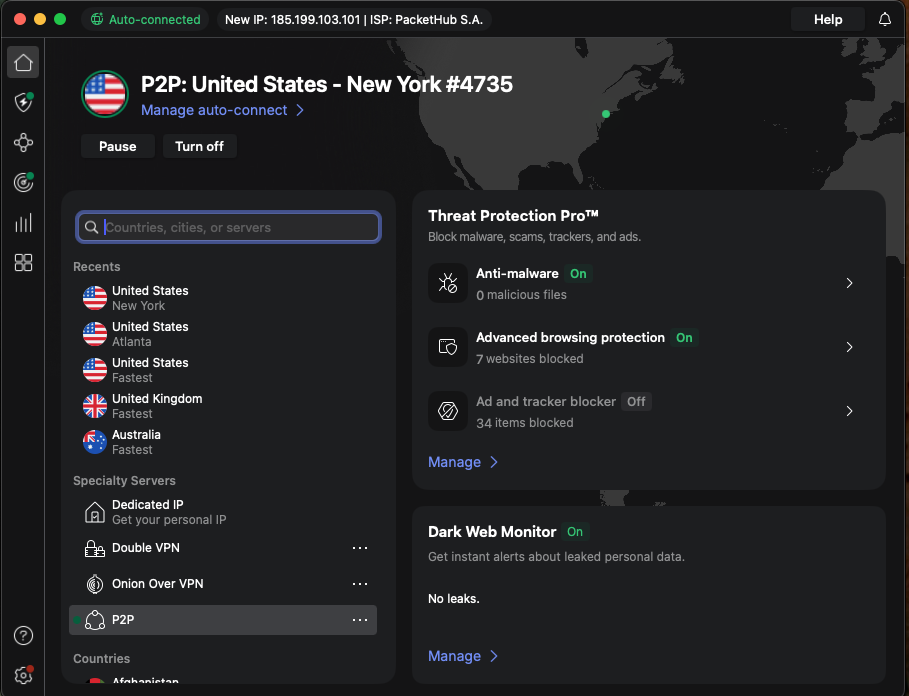
Task: Click the Onion Over VPN icon
Action: click(94, 584)
